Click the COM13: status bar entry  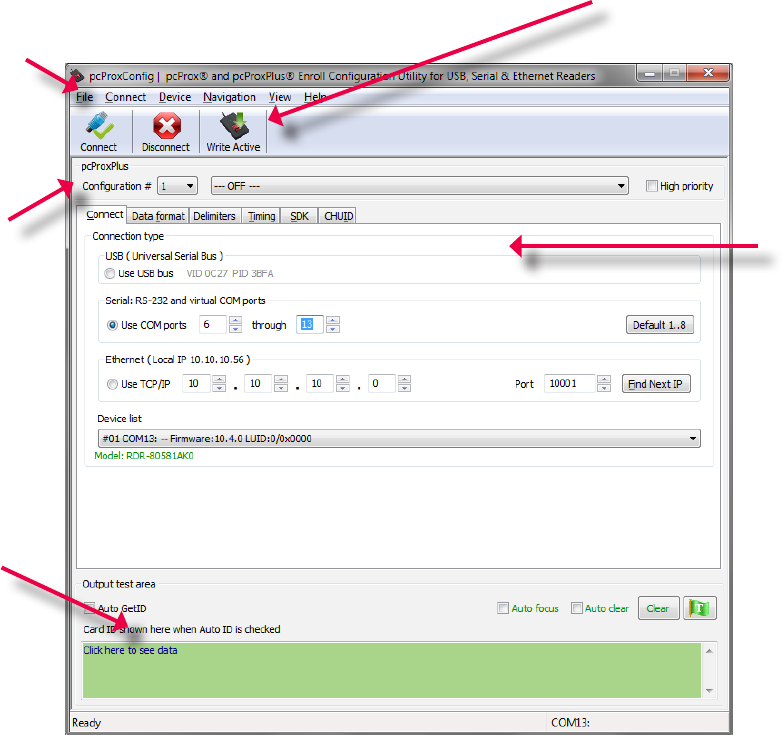point(570,722)
